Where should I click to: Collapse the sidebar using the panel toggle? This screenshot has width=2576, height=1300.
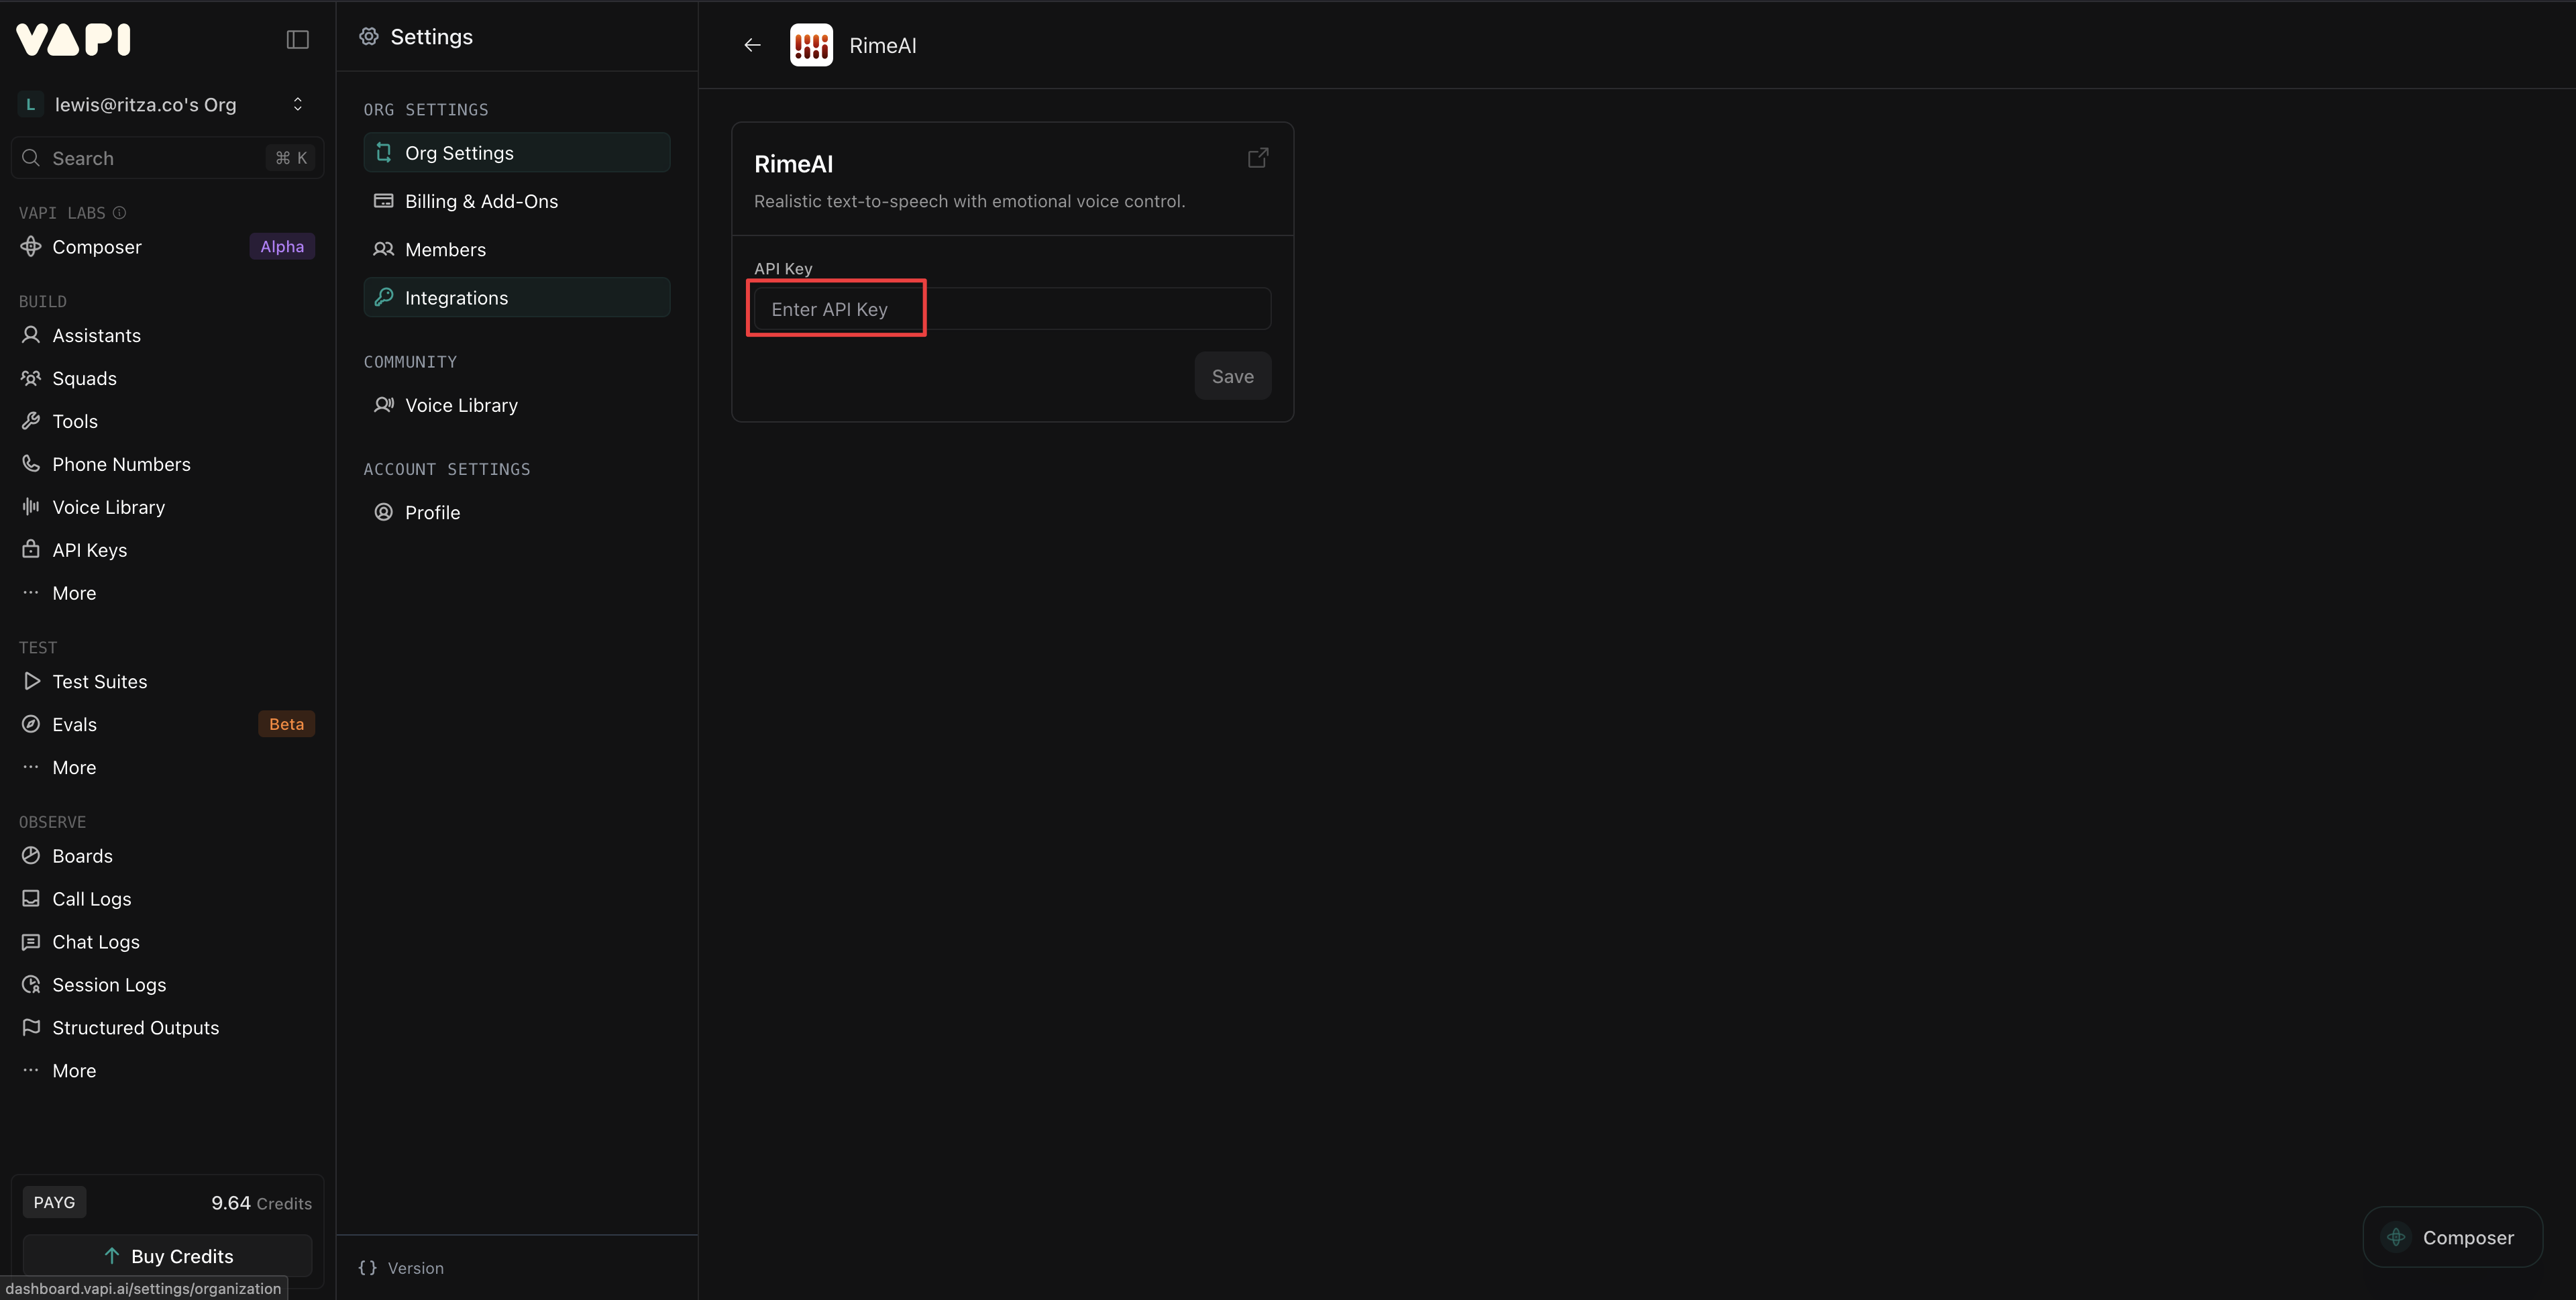pyautogui.click(x=297, y=39)
